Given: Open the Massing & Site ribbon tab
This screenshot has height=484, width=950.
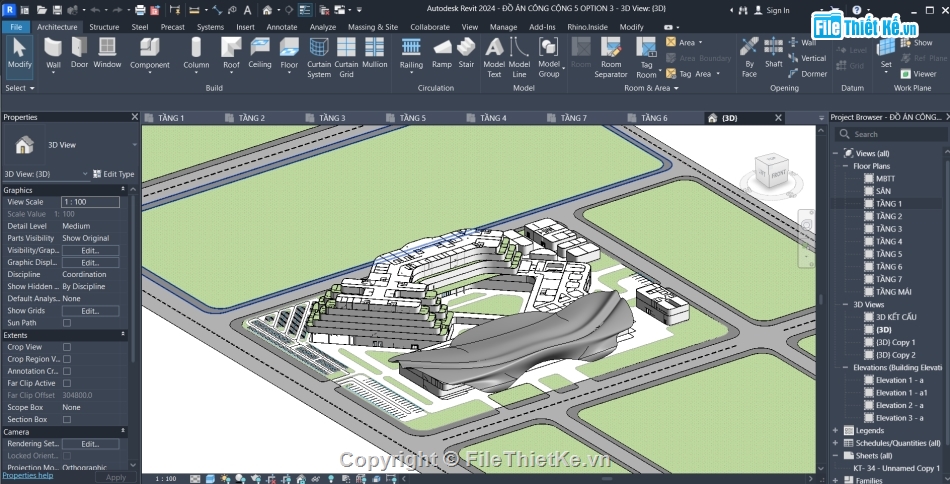Looking at the screenshot, I should point(373,27).
